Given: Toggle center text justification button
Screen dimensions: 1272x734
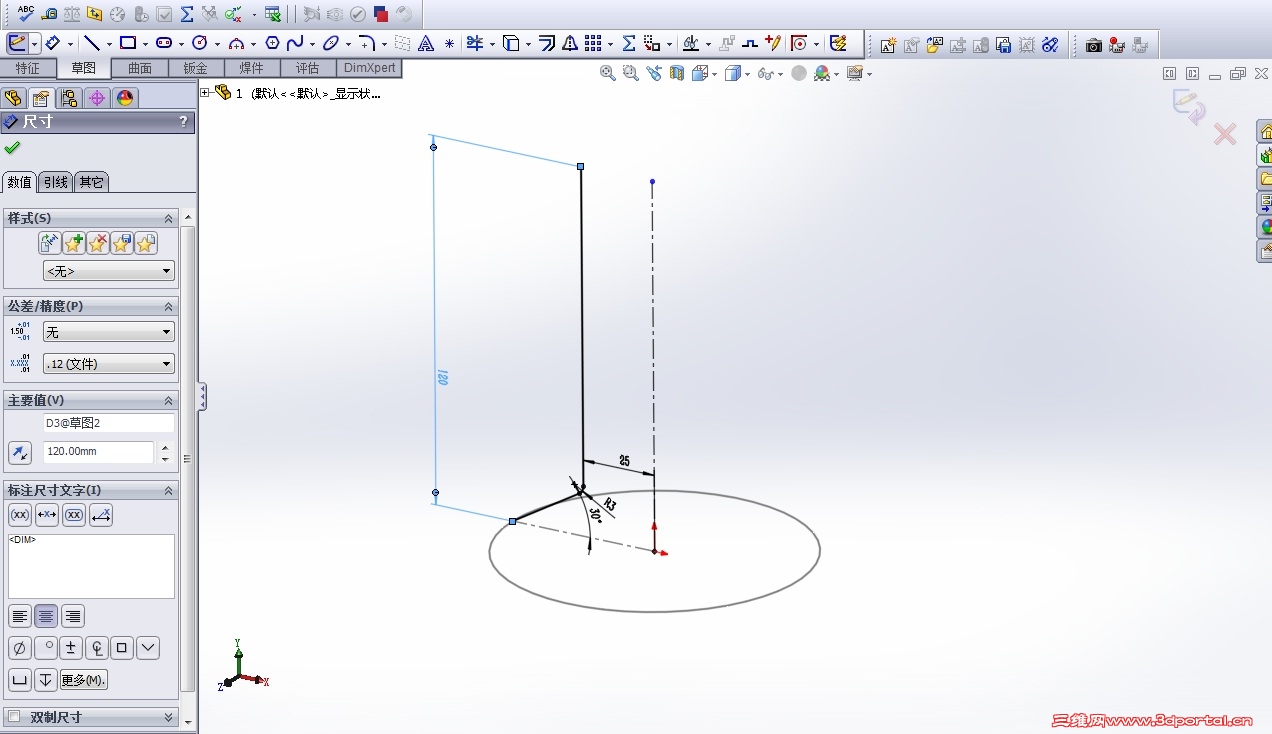Looking at the screenshot, I should click(46, 616).
